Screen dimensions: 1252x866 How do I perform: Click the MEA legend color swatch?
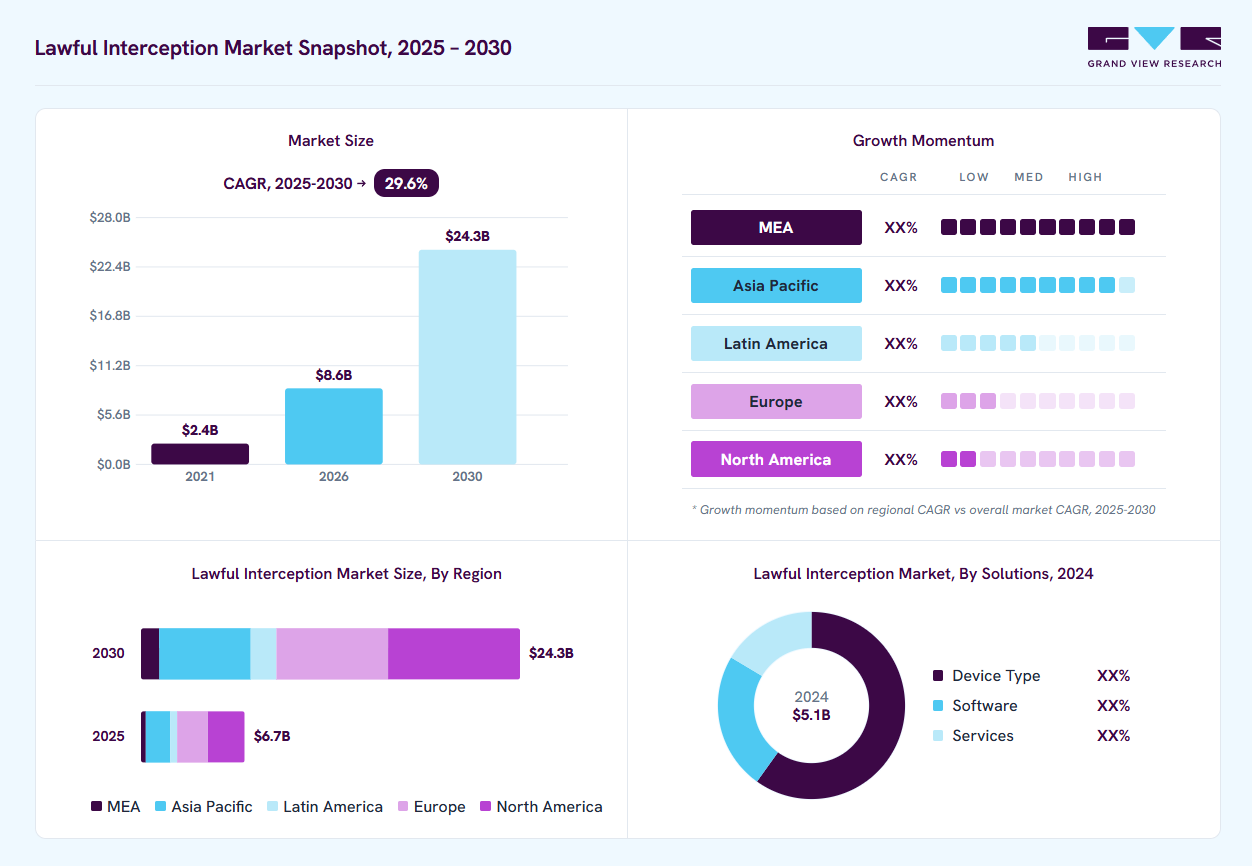coord(97,806)
